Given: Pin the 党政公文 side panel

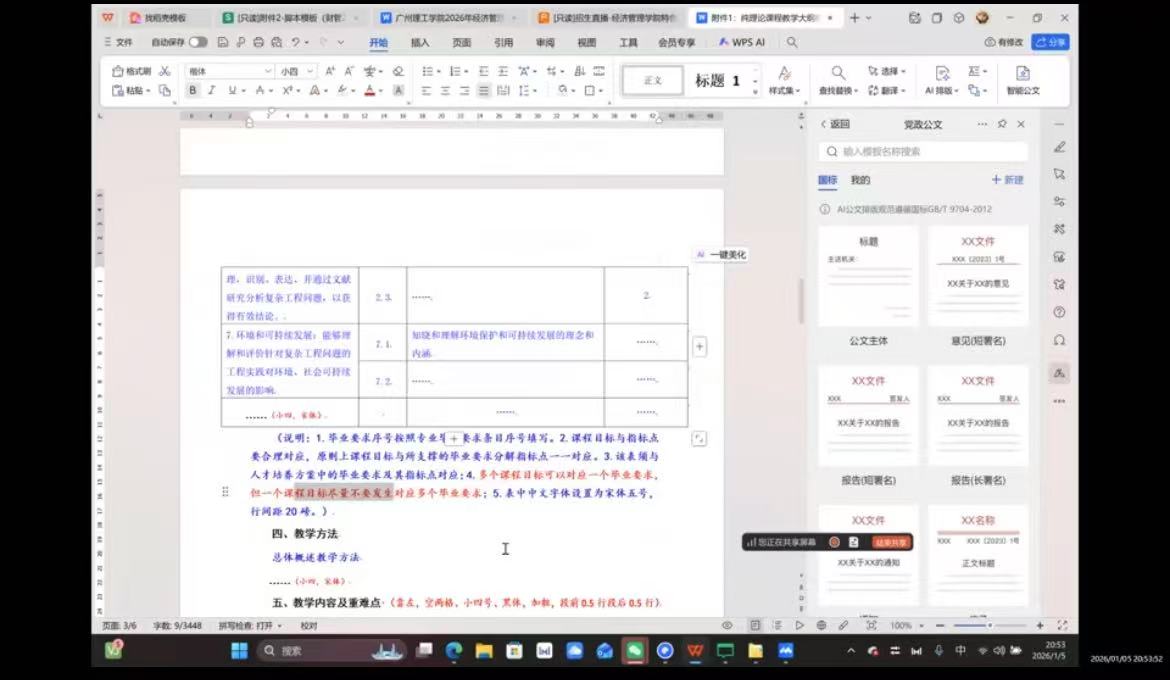Looking at the screenshot, I should click(x=1002, y=124).
